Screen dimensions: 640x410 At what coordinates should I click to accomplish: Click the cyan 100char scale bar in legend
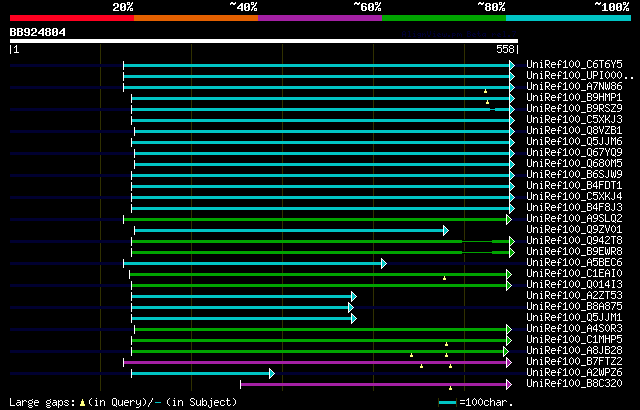click(447, 403)
